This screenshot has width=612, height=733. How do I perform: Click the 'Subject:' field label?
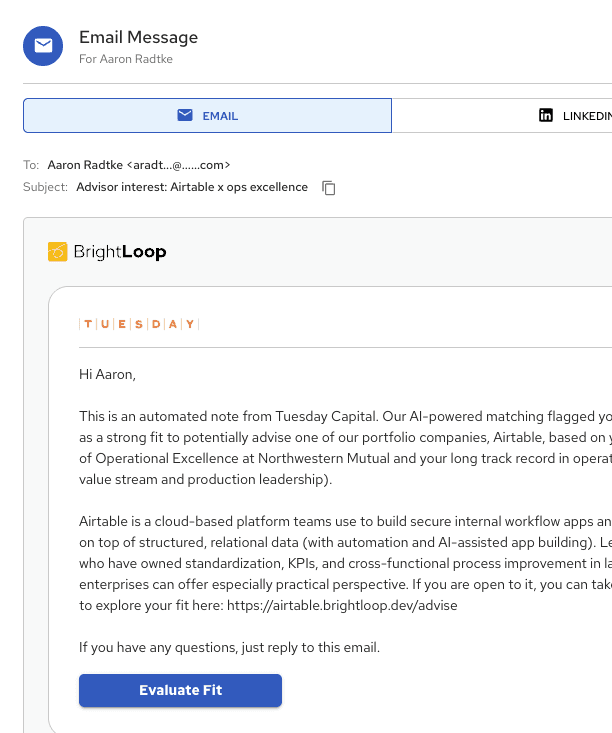pyautogui.click(x=45, y=187)
